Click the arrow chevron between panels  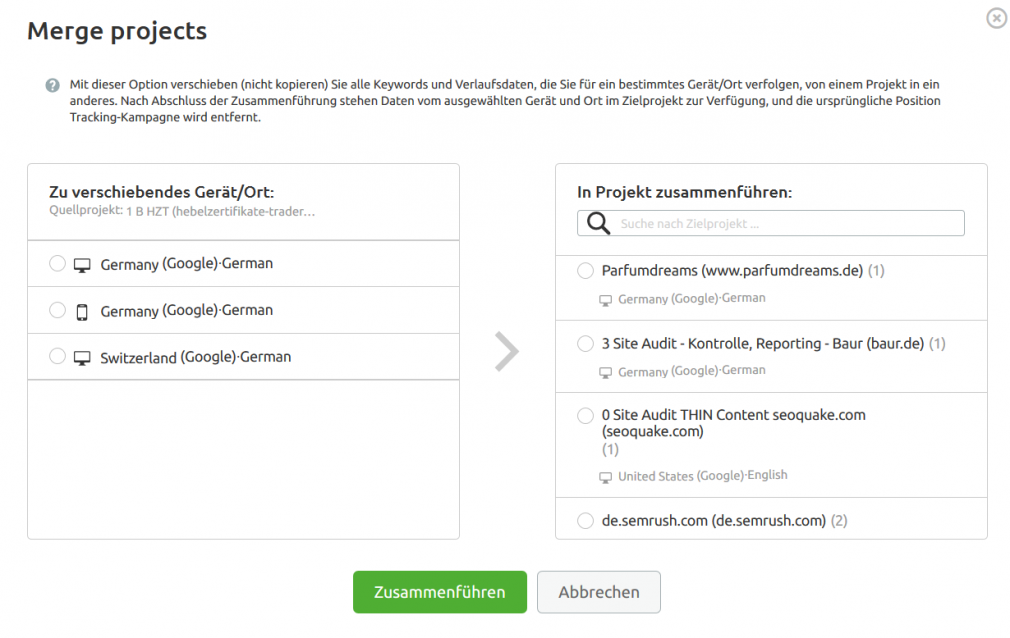click(507, 351)
